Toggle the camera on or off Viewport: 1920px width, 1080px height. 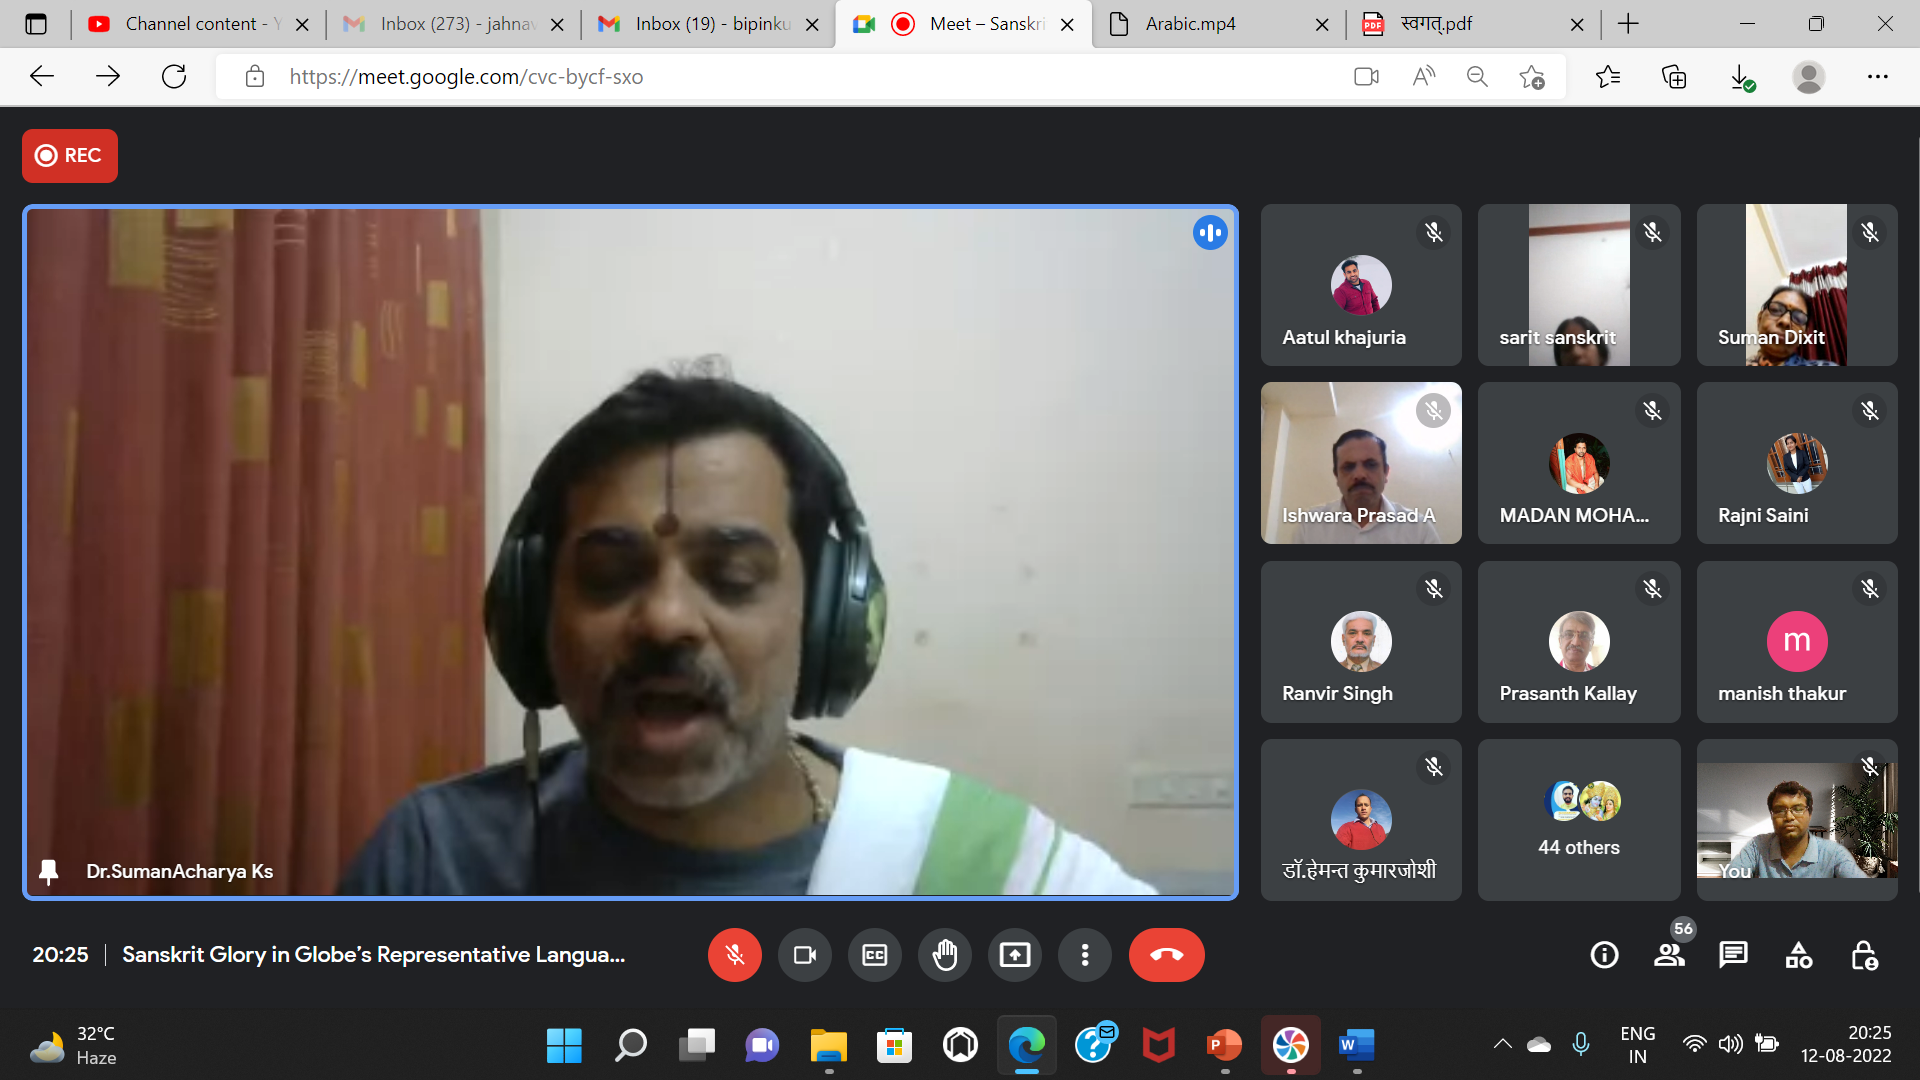click(804, 955)
